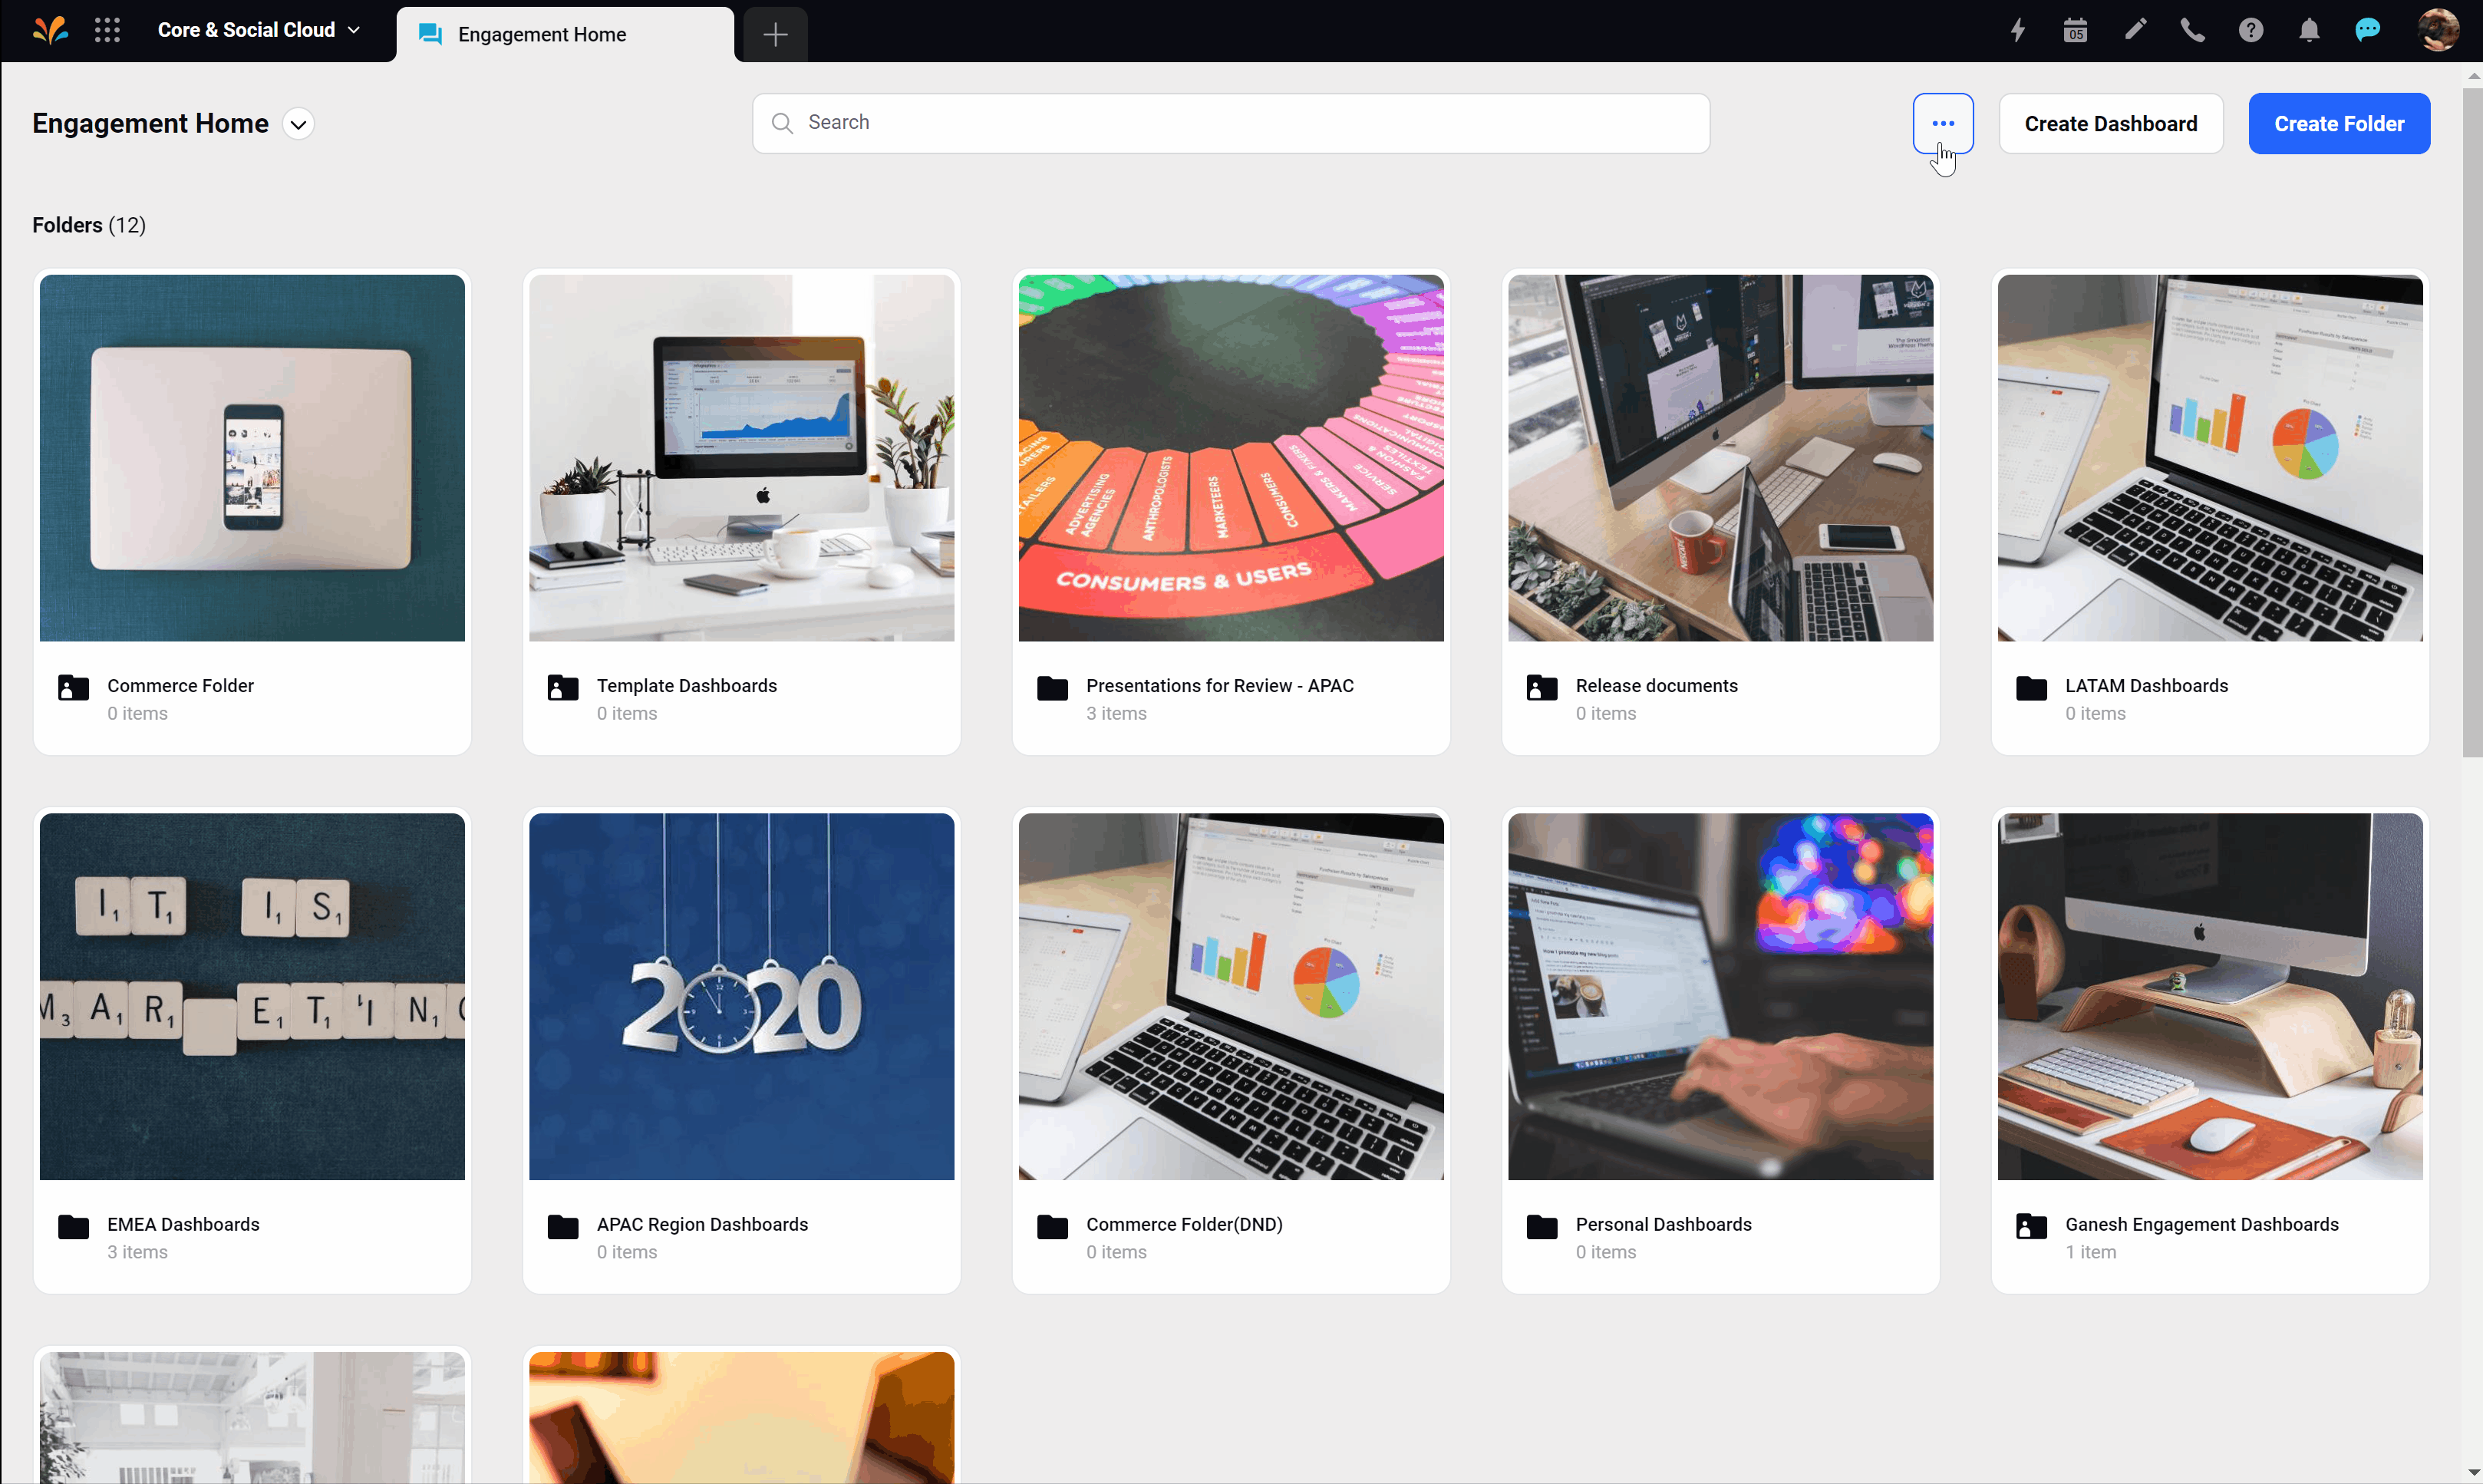The height and width of the screenshot is (1484, 2483).
Task: Open the three-dot overflow menu
Action: (1943, 124)
